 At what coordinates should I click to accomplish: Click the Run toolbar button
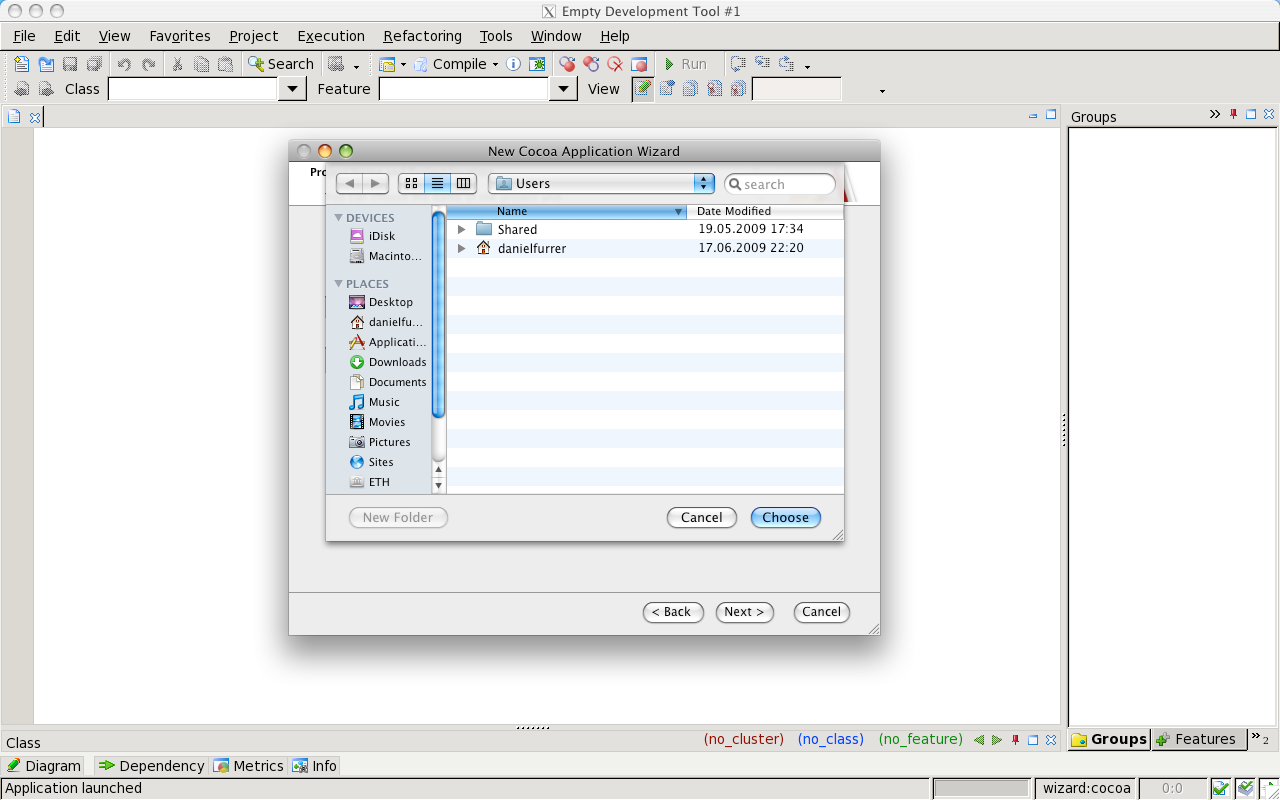pos(686,64)
